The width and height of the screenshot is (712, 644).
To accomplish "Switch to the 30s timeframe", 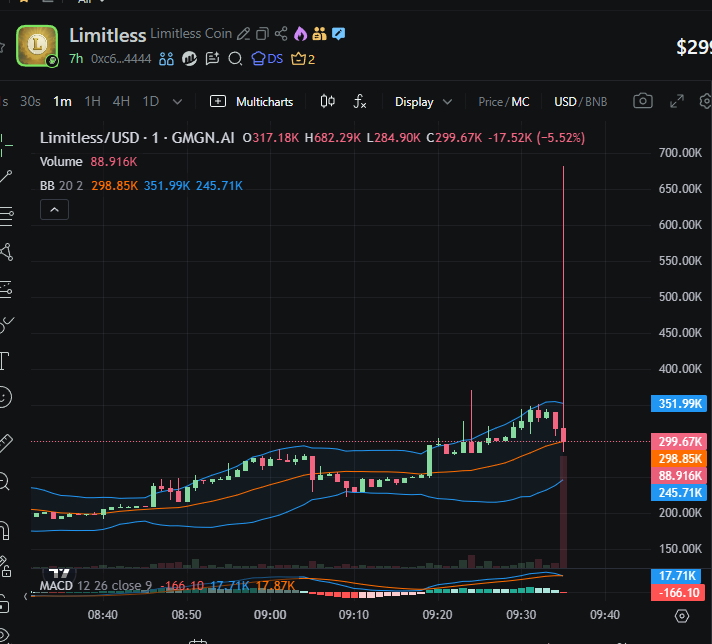I will click(30, 101).
